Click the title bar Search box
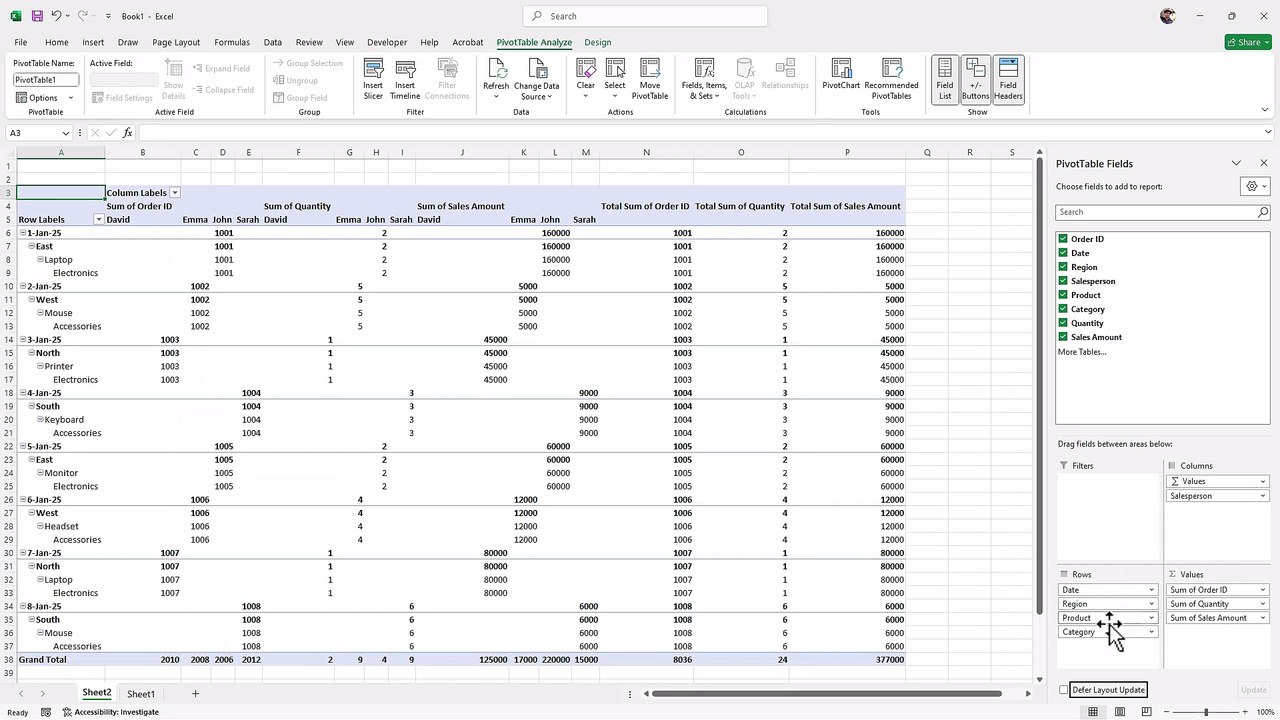 pyautogui.click(x=645, y=16)
